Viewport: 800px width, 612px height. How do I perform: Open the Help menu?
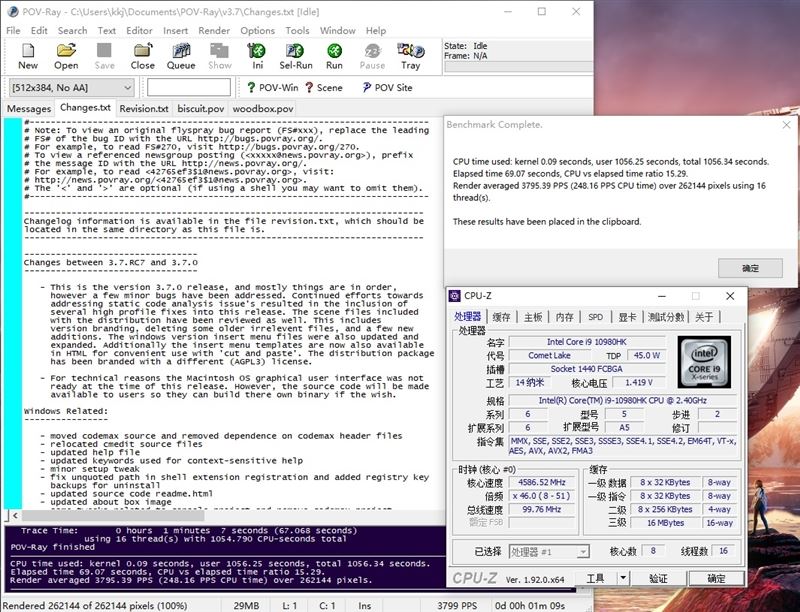pyautogui.click(x=376, y=31)
